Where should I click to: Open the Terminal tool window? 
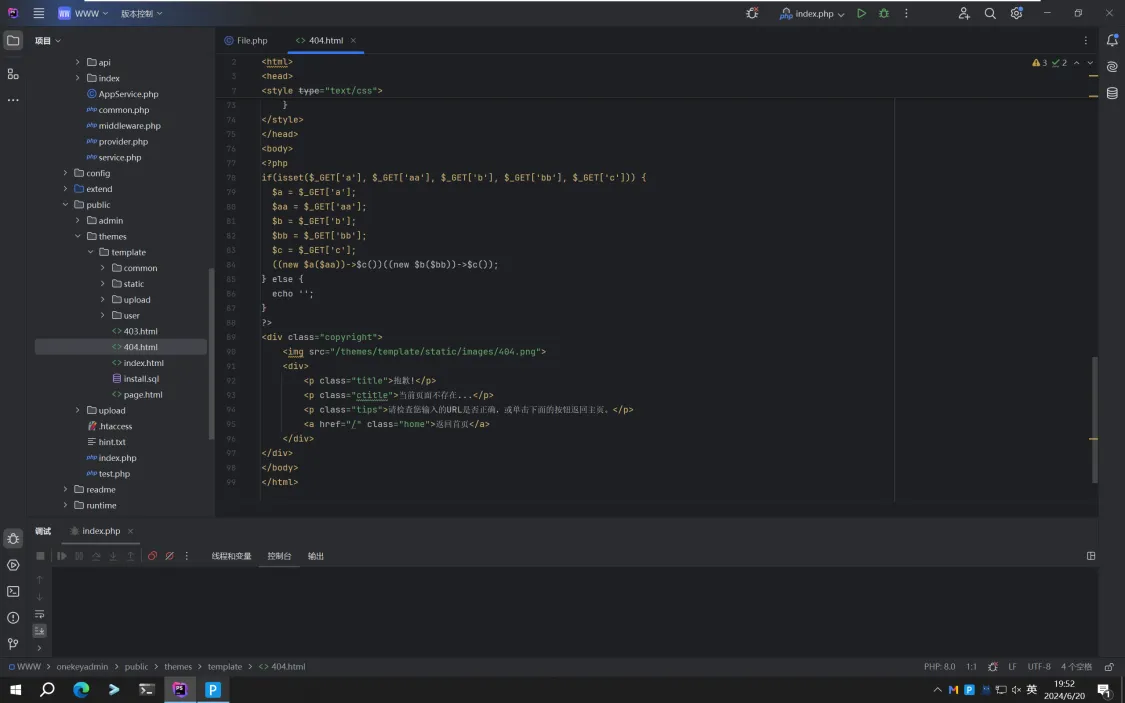pyautogui.click(x=13, y=592)
